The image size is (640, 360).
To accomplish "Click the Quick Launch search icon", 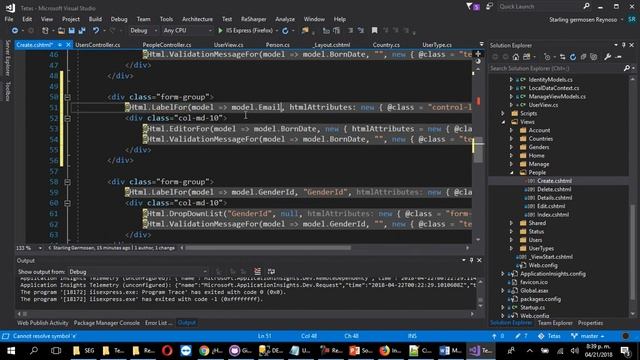I will pyautogui.click(x=587, y=7).
